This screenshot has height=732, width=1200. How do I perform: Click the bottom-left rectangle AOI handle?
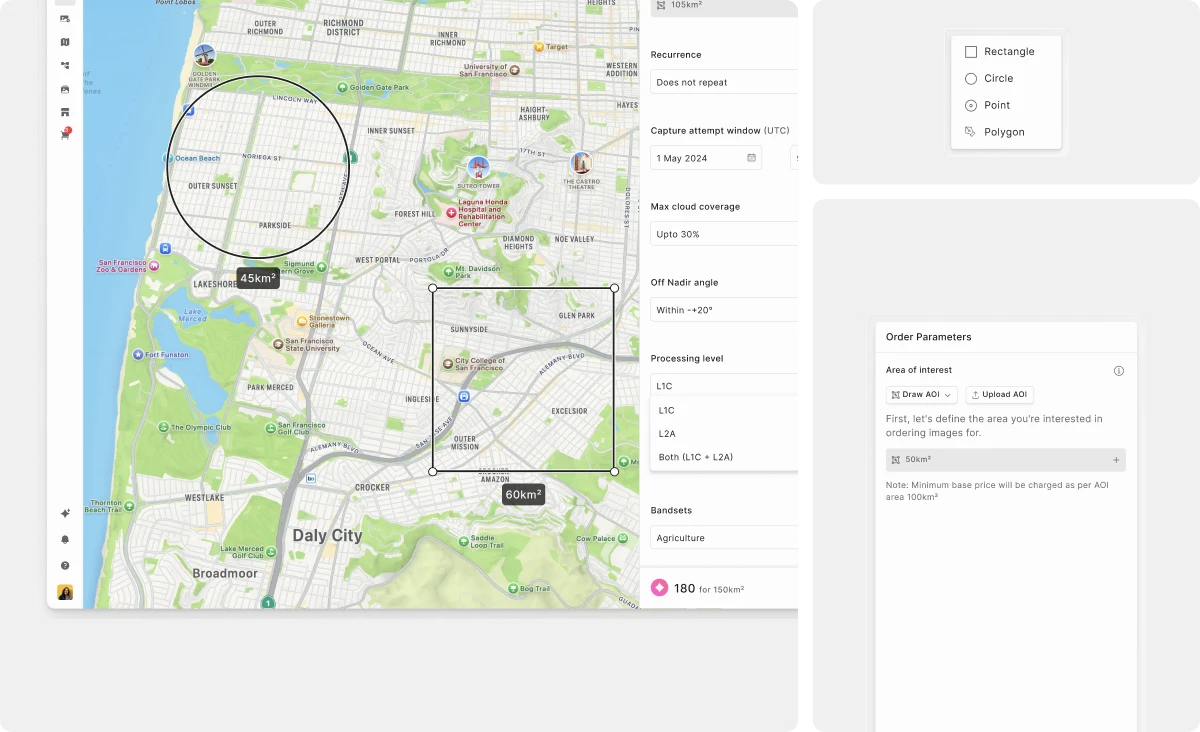pos(433,471)
